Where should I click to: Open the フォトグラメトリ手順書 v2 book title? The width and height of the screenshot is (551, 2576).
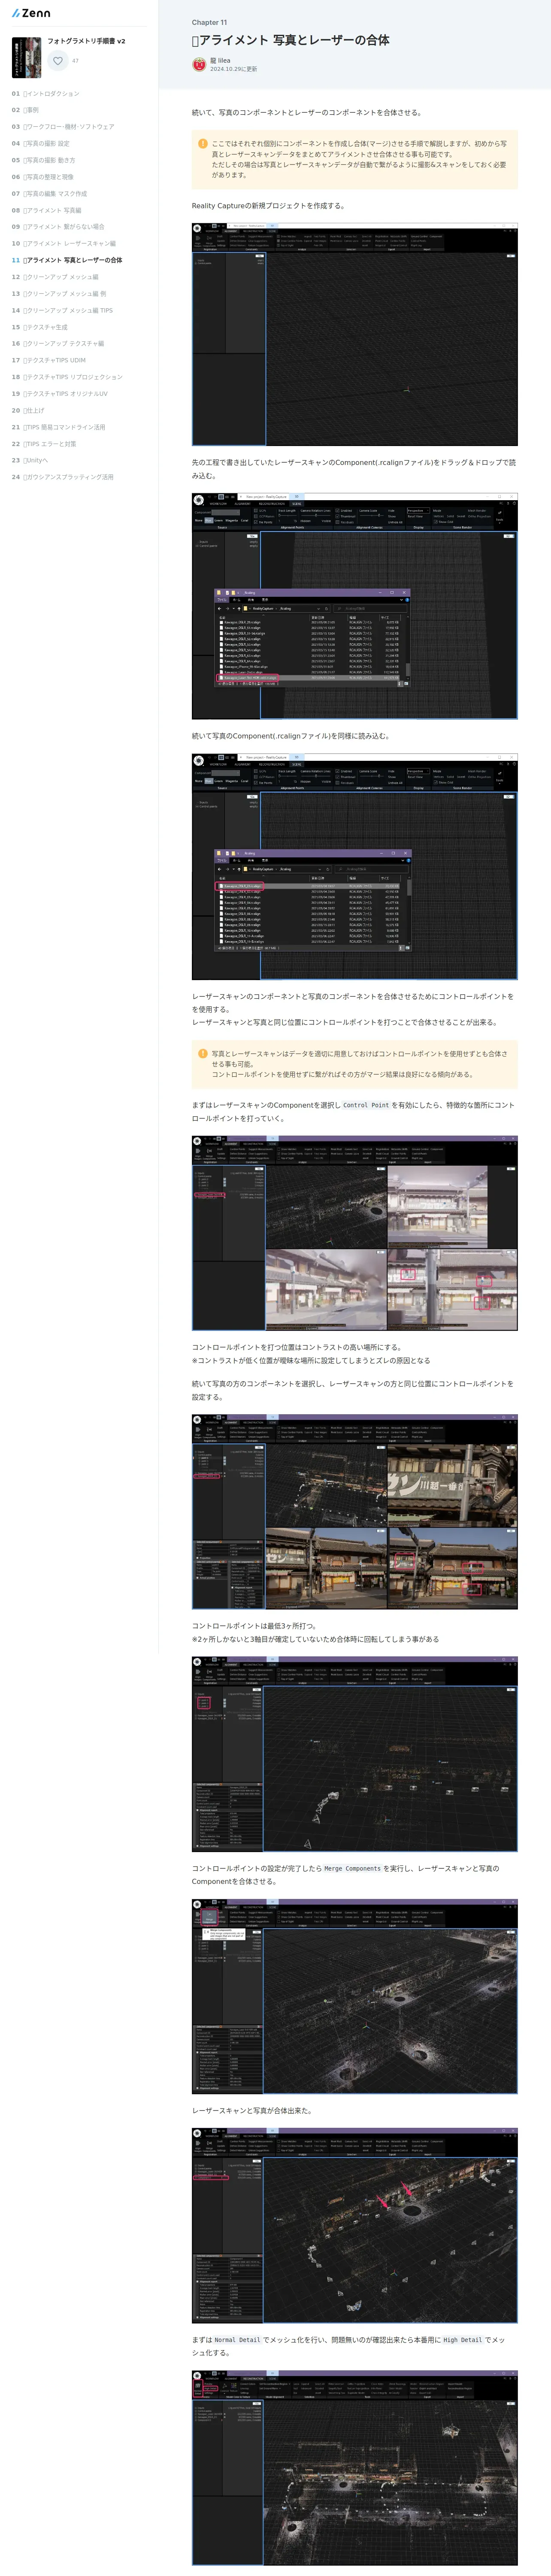[86, 41]
